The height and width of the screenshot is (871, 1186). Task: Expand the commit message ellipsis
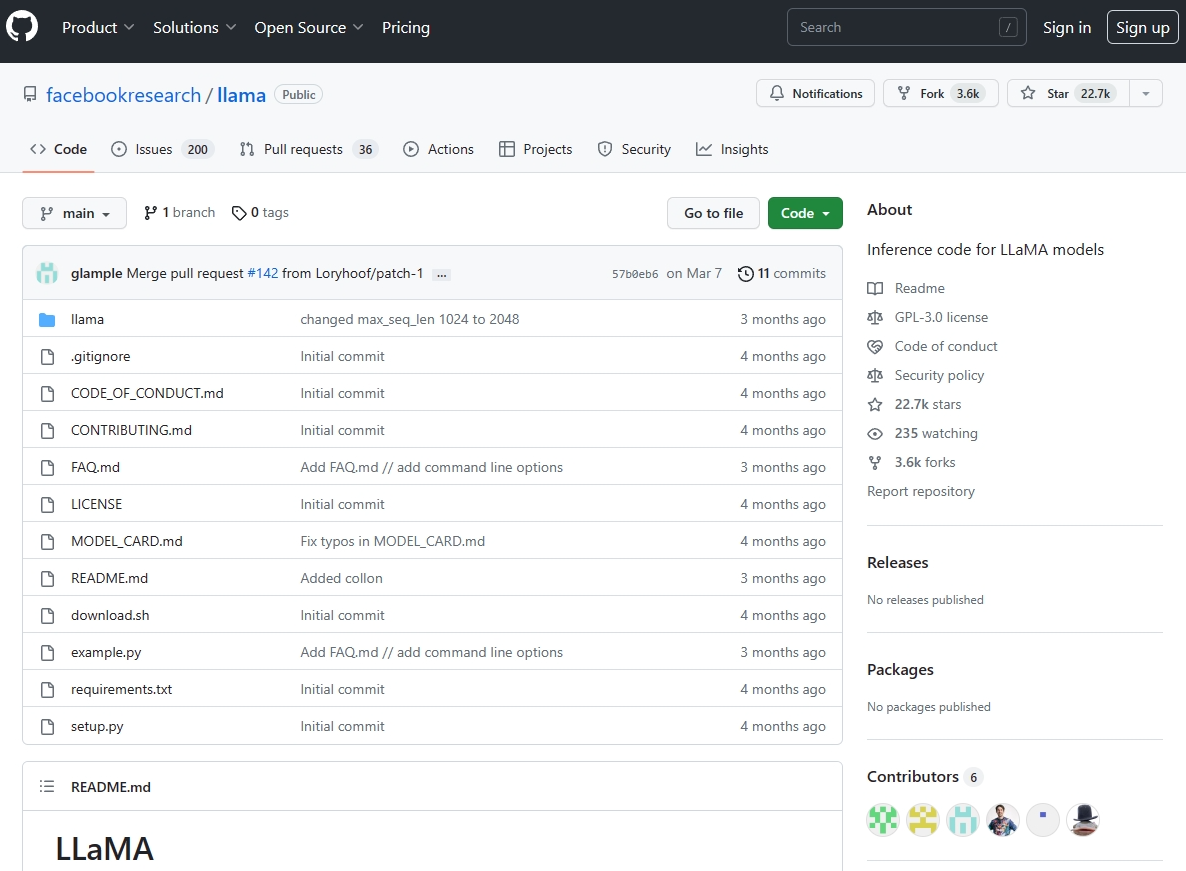pos(442,274)
